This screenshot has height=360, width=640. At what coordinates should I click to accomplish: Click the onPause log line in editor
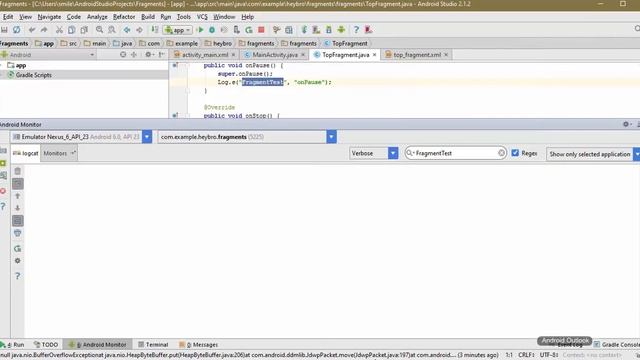[274, 82]
